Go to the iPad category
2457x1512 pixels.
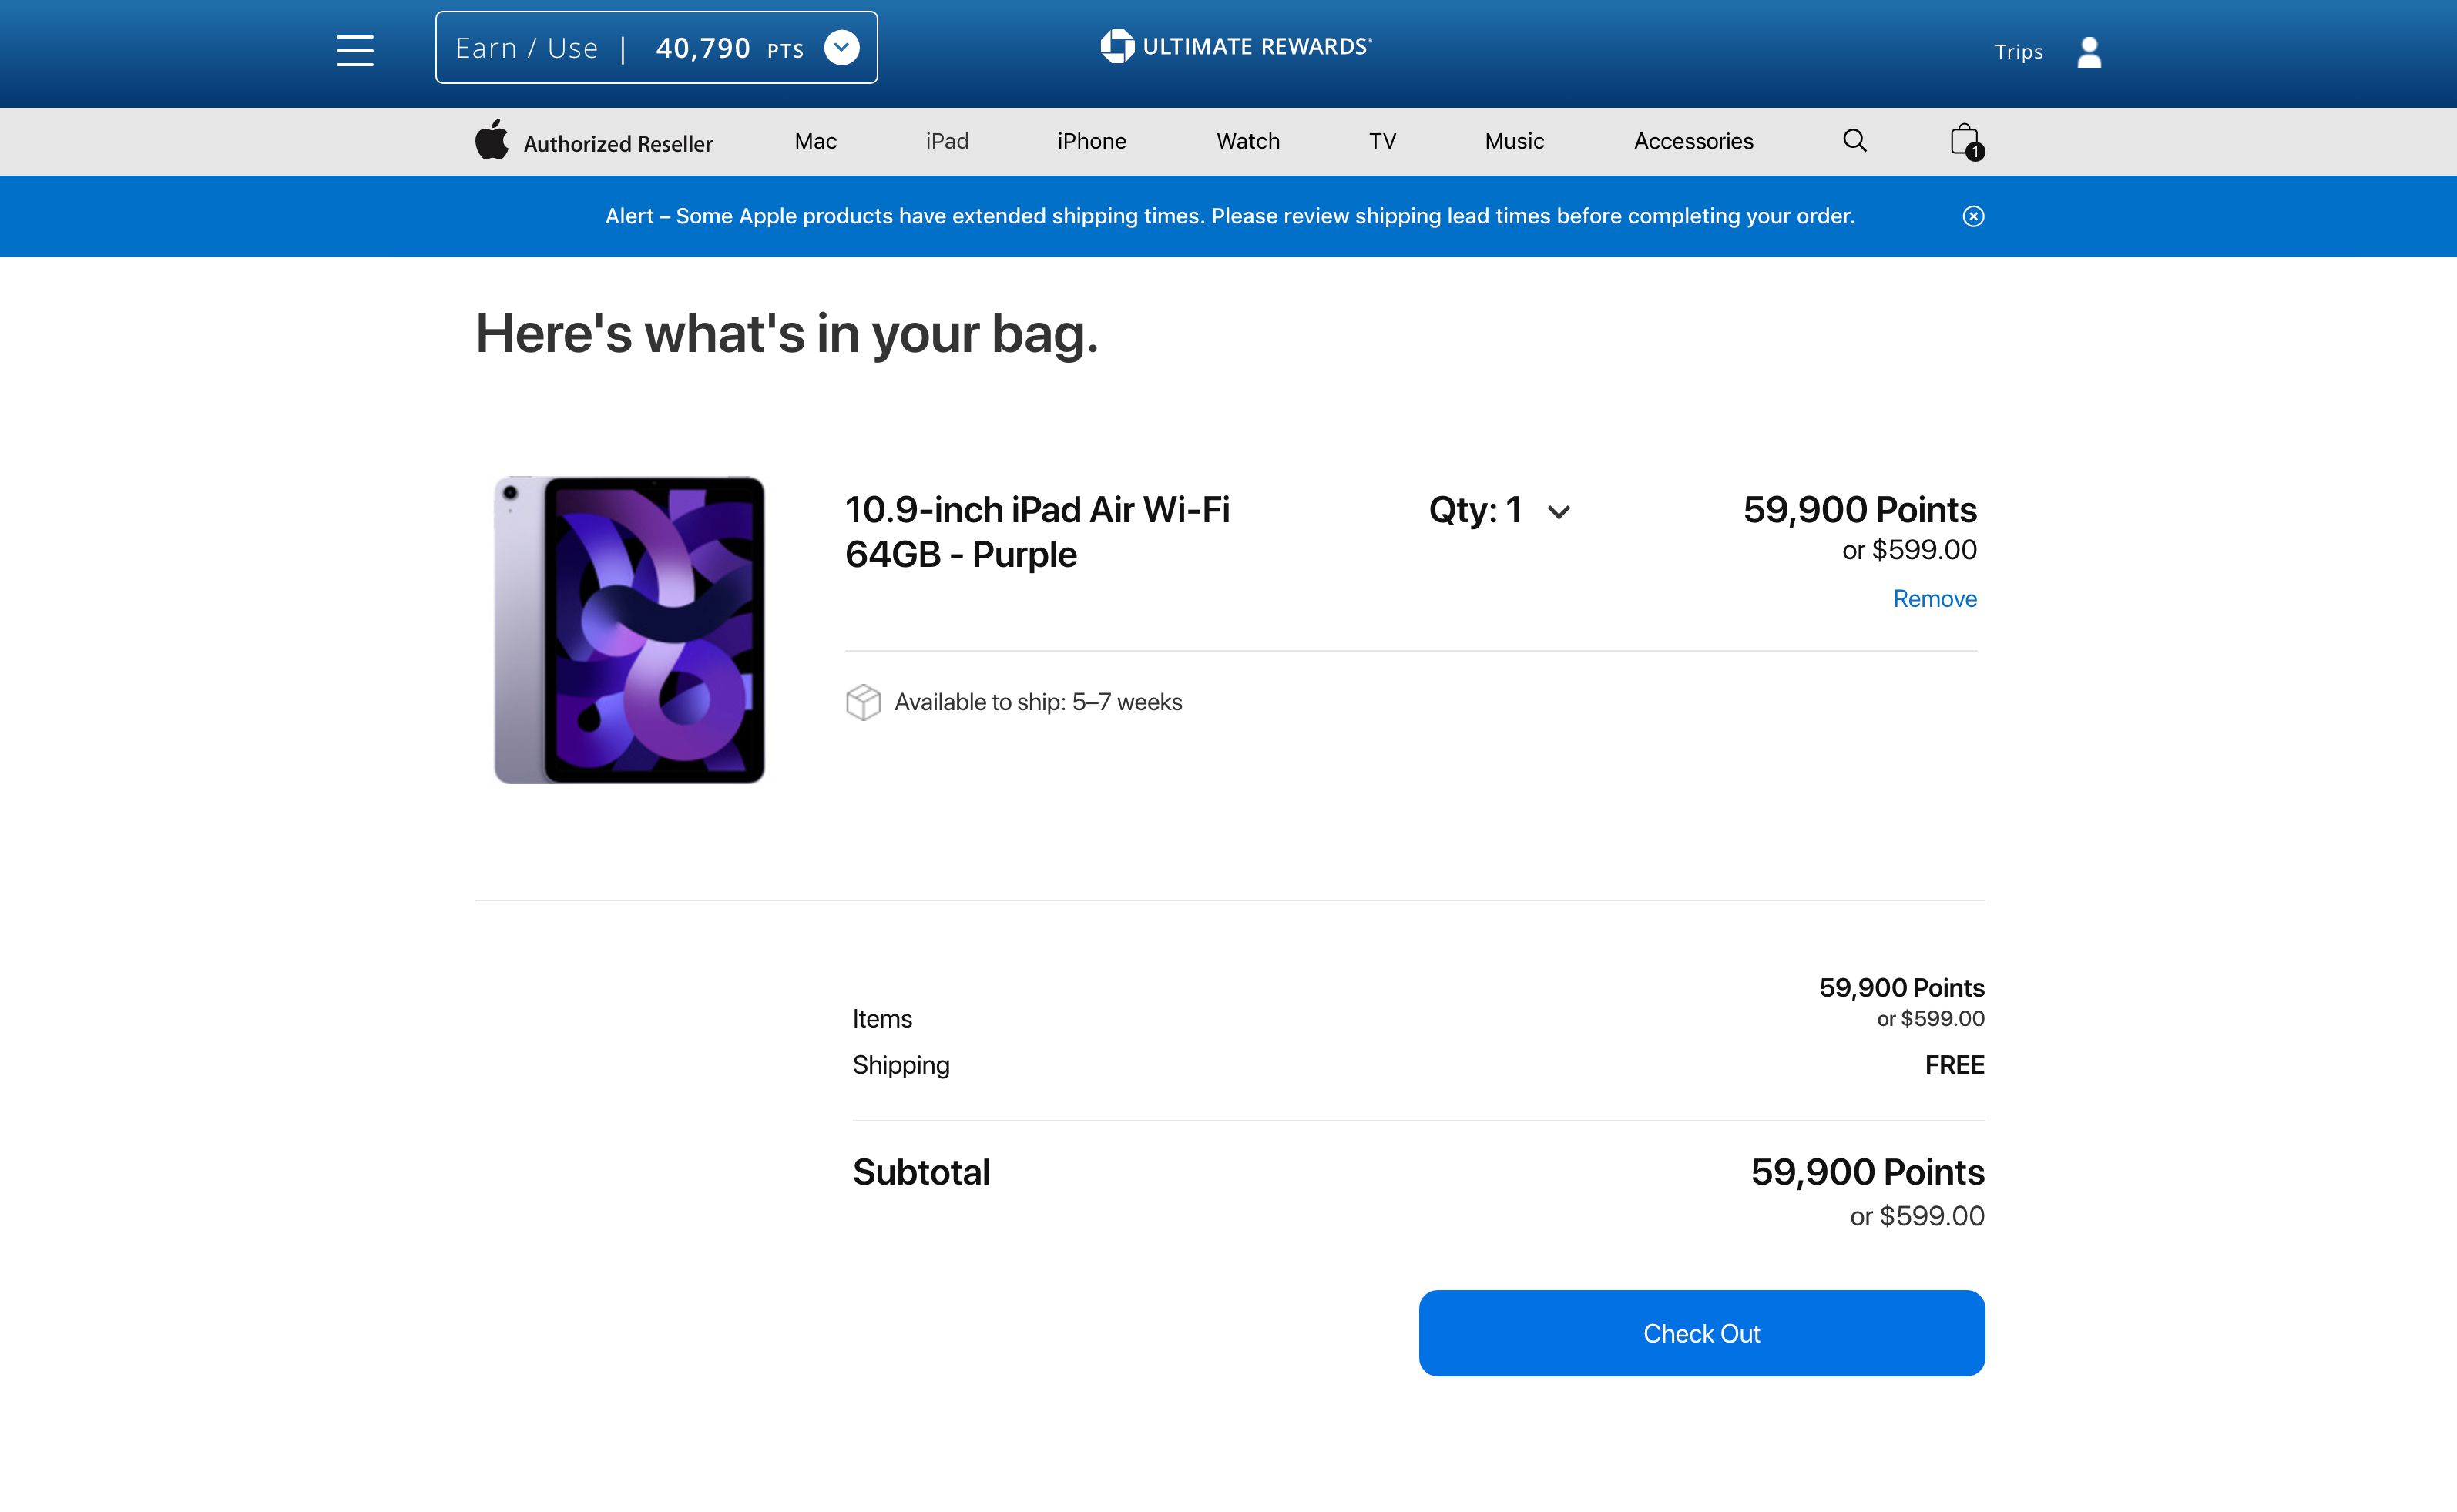pos(947,141)
